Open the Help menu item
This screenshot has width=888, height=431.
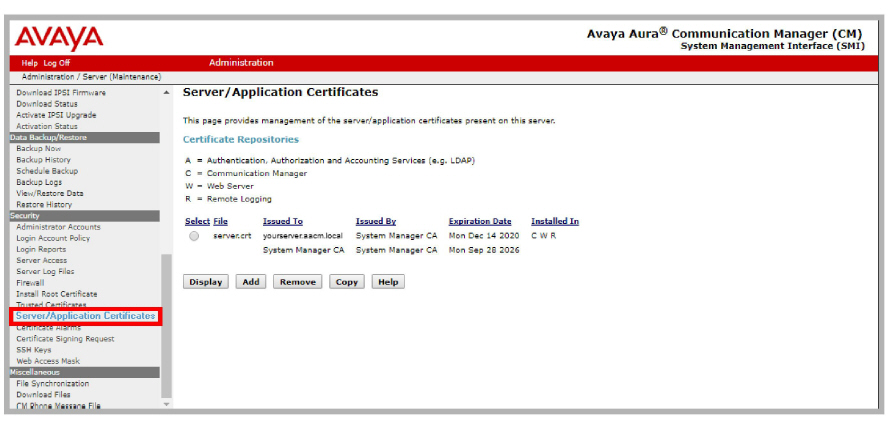tap(29, 63)
